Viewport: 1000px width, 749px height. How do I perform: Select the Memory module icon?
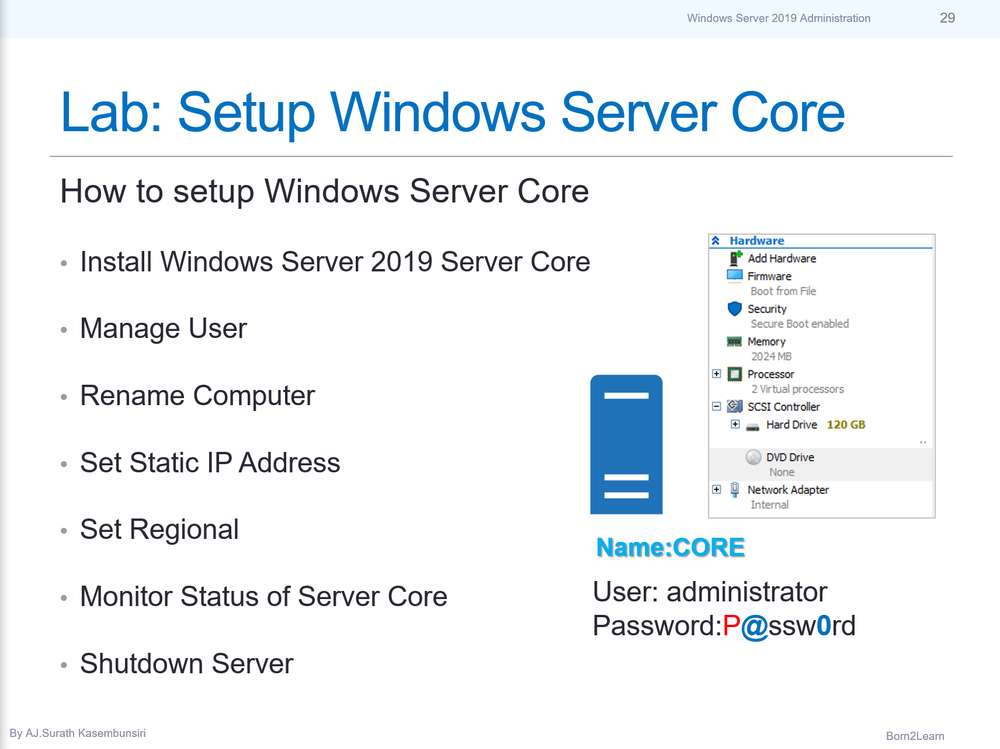pyautogui.click(x=734, y=341)
